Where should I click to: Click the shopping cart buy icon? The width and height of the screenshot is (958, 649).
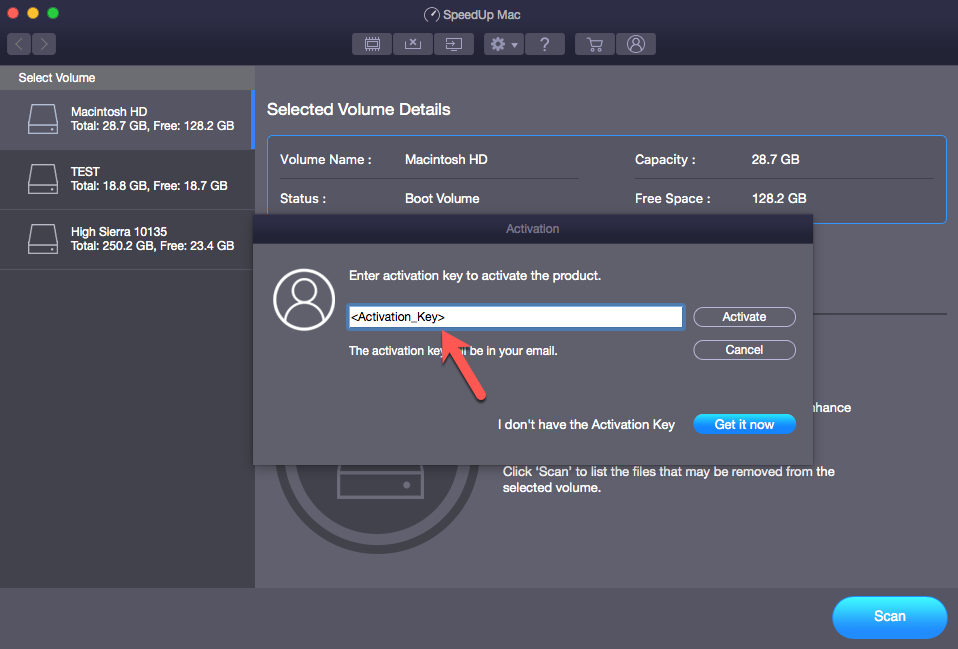594,44
